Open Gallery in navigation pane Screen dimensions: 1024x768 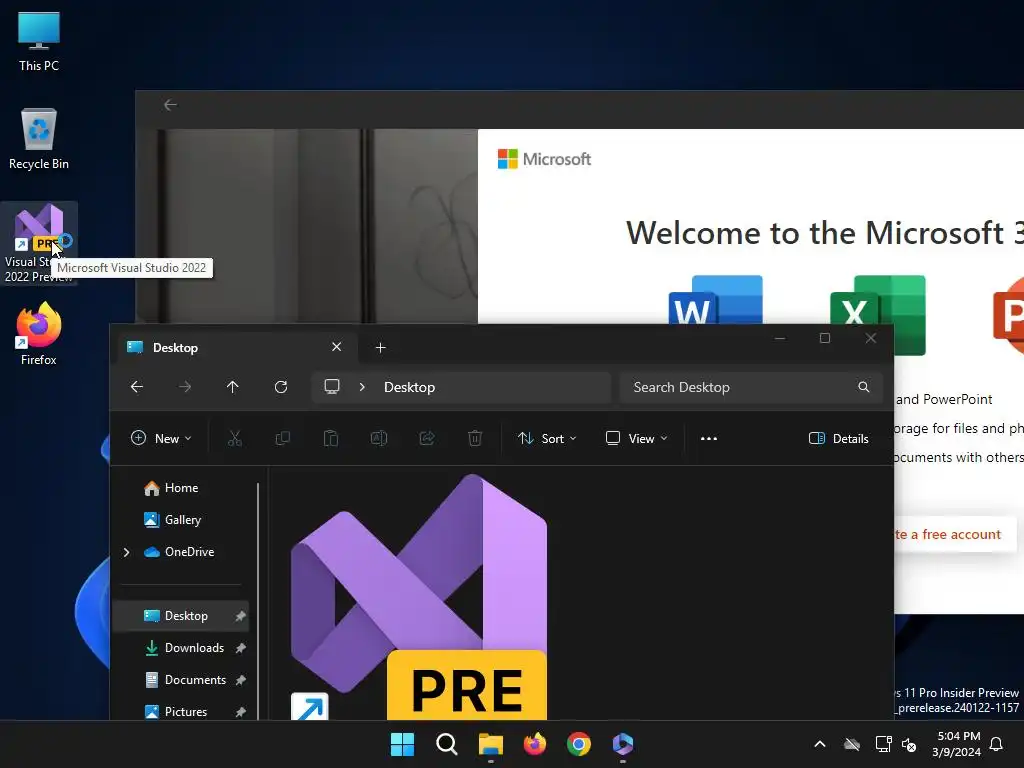point(181,520)
